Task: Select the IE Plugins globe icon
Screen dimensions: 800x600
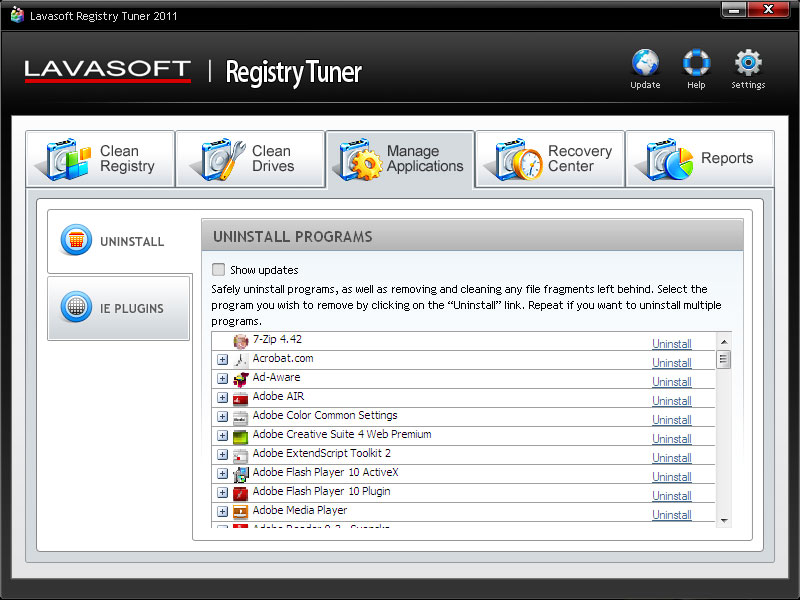Action: click(x=76, y=307)
